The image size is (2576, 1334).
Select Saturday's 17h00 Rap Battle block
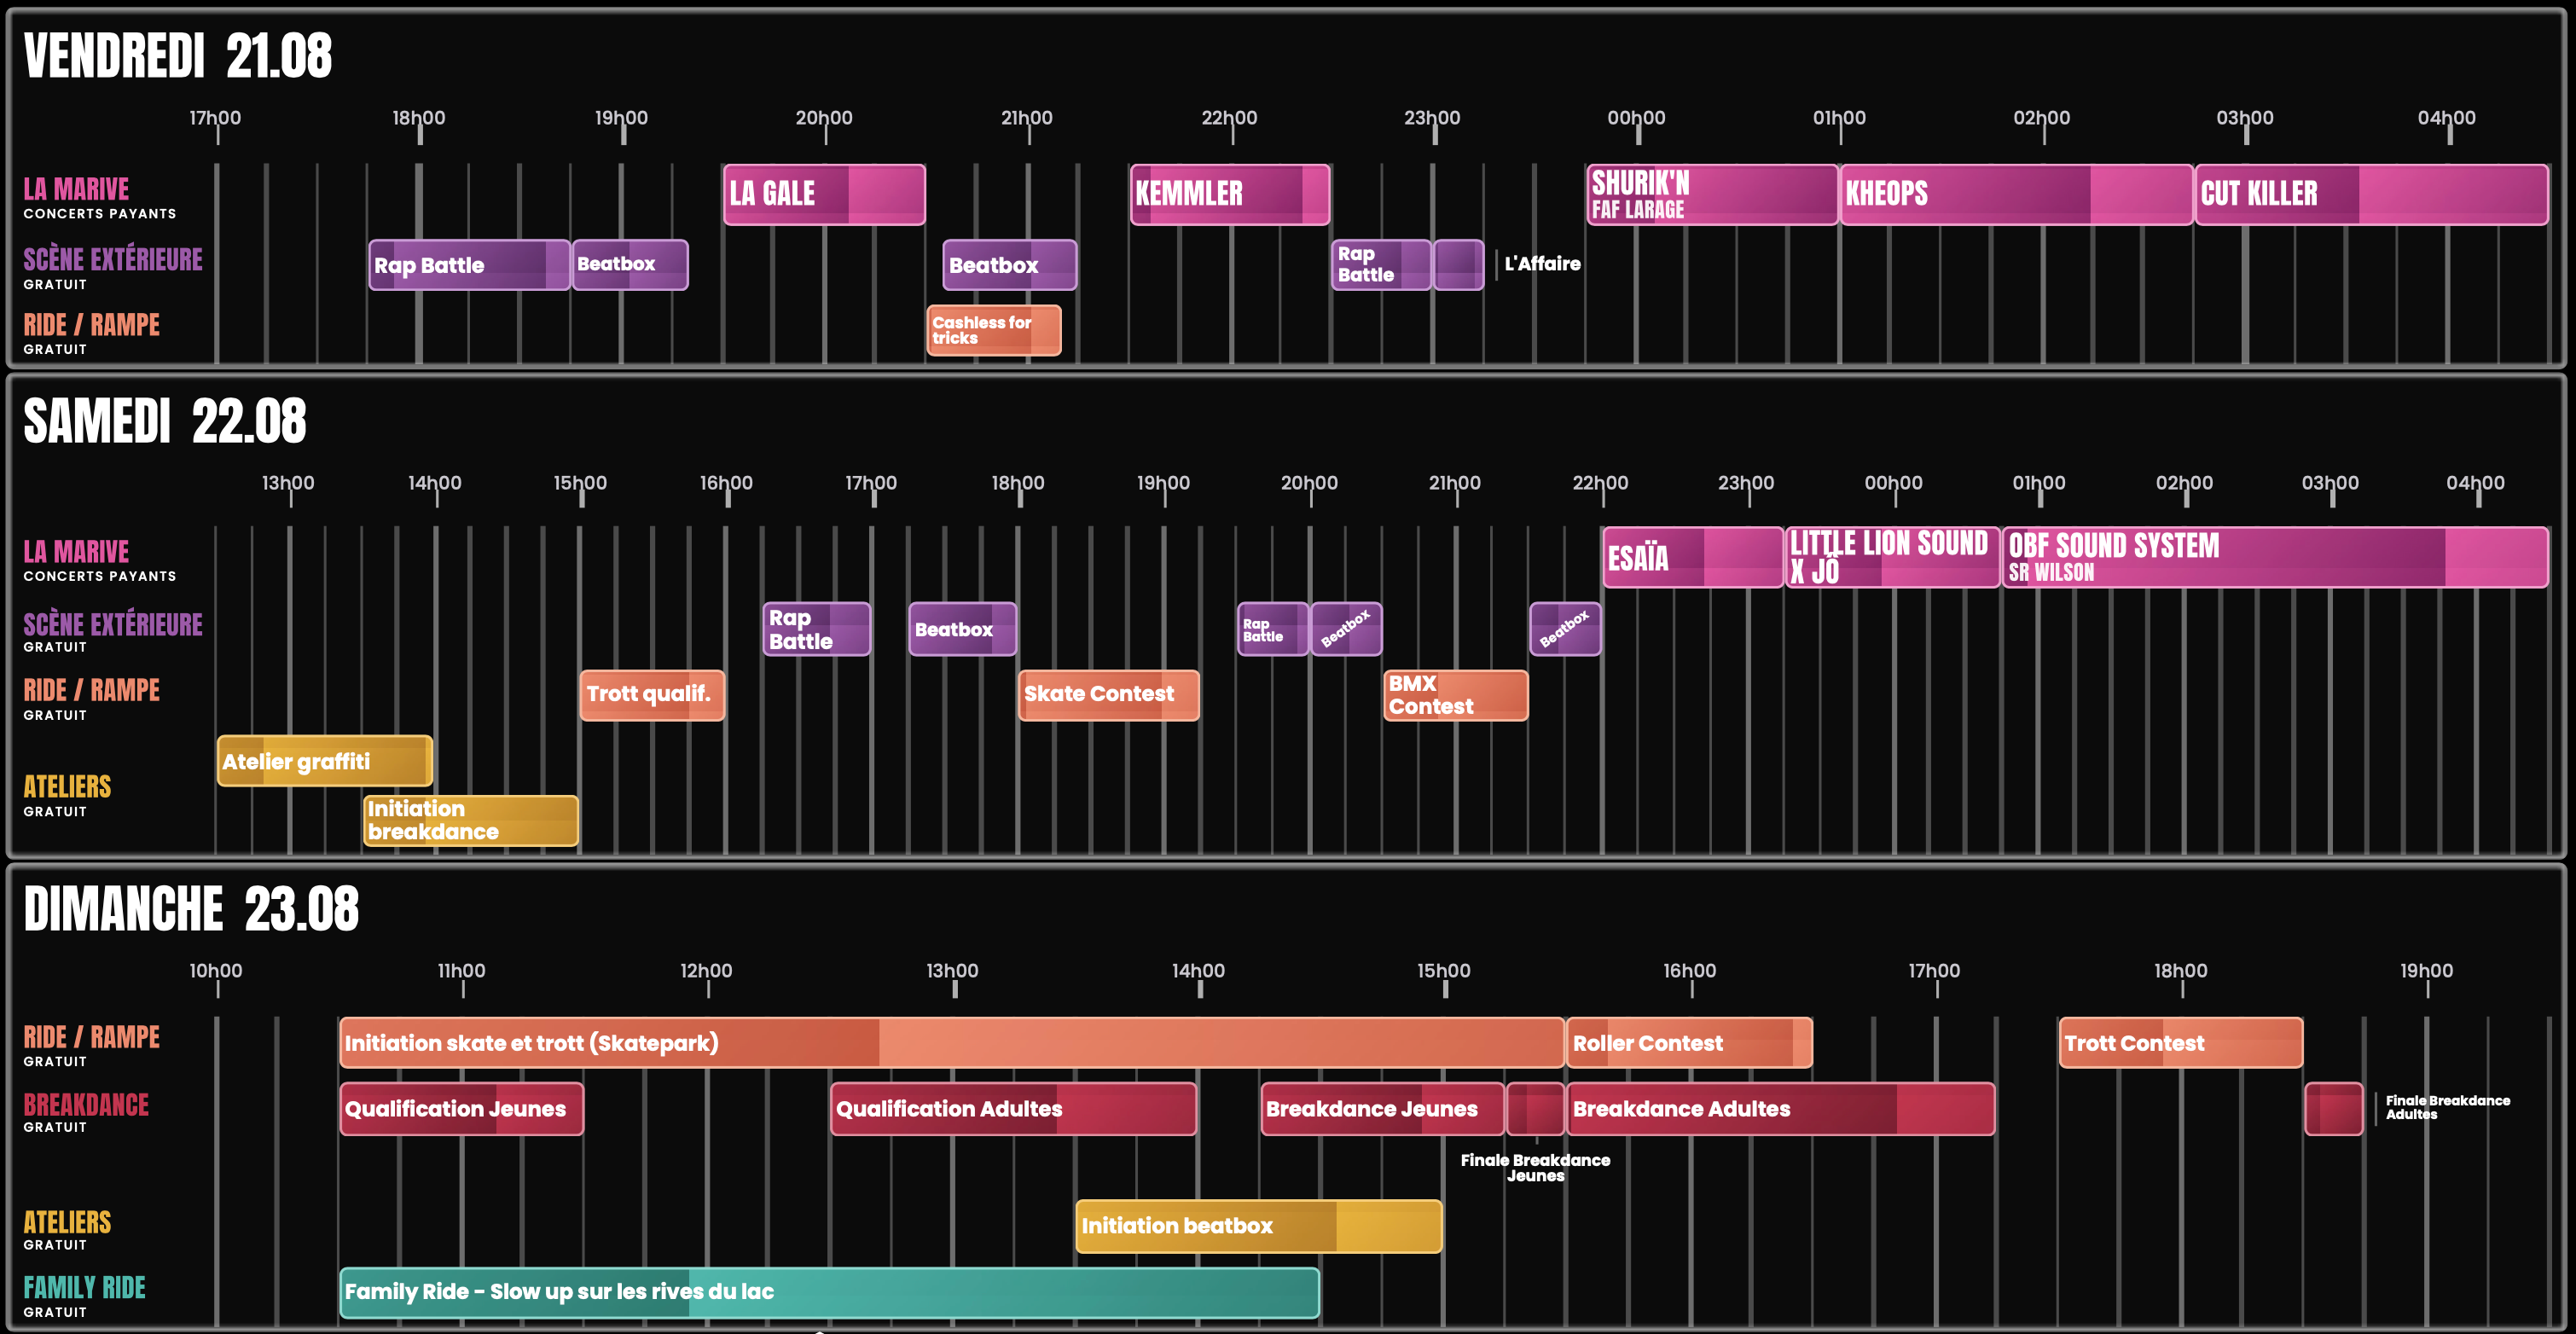tap(817, 629)
